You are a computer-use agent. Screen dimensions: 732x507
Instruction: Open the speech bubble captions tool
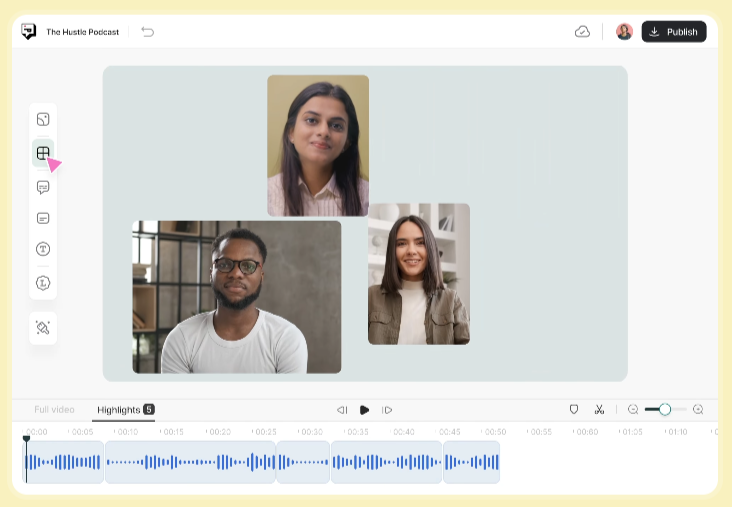[x=43, y=187]
